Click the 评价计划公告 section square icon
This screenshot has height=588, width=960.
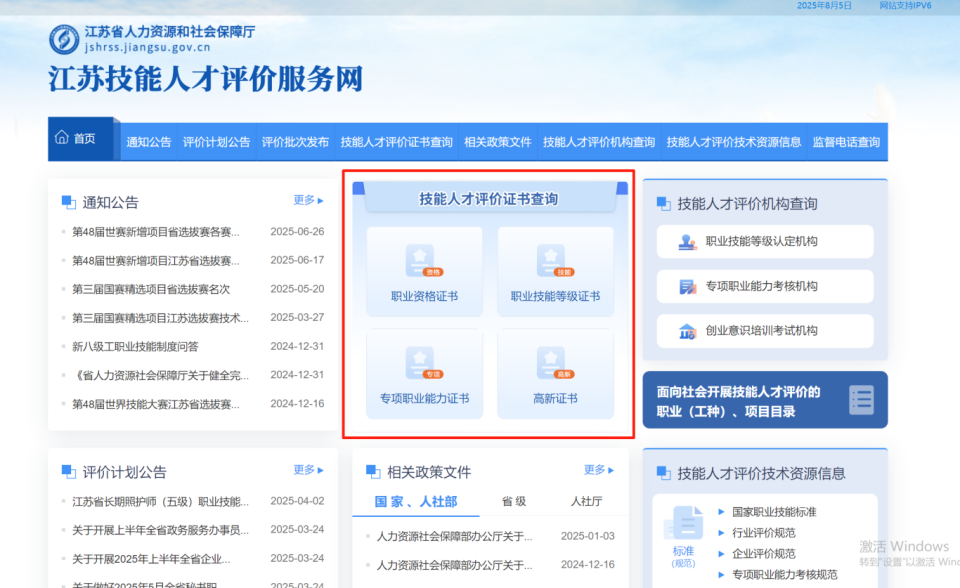coord(69,472)
